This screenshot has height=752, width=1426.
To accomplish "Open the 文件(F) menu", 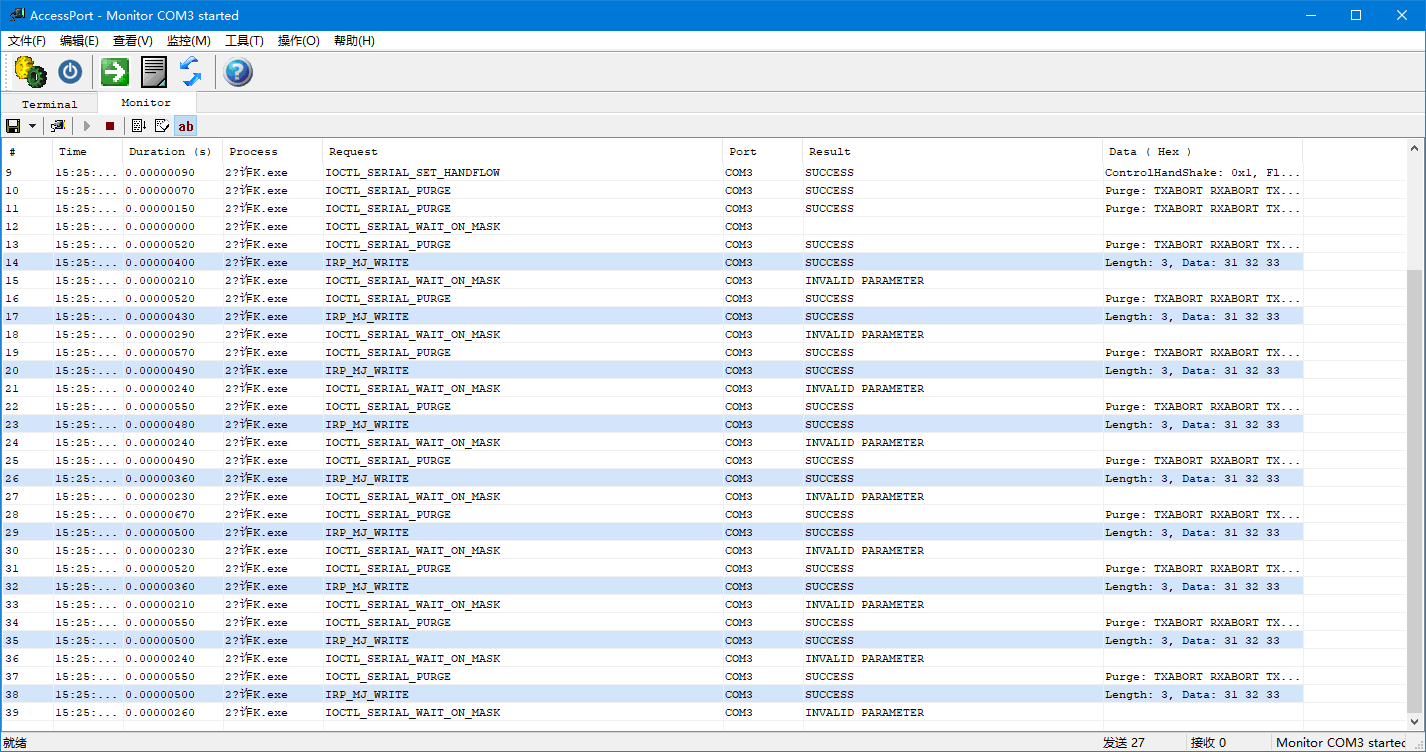I will [x=27, y=41].
